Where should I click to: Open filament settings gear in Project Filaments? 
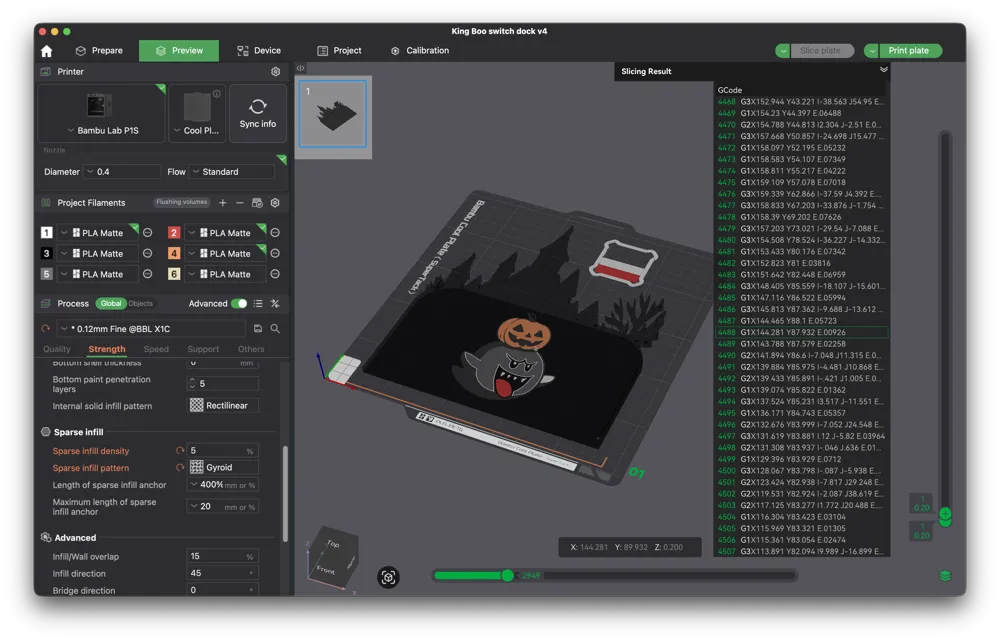tap(275, 203)
